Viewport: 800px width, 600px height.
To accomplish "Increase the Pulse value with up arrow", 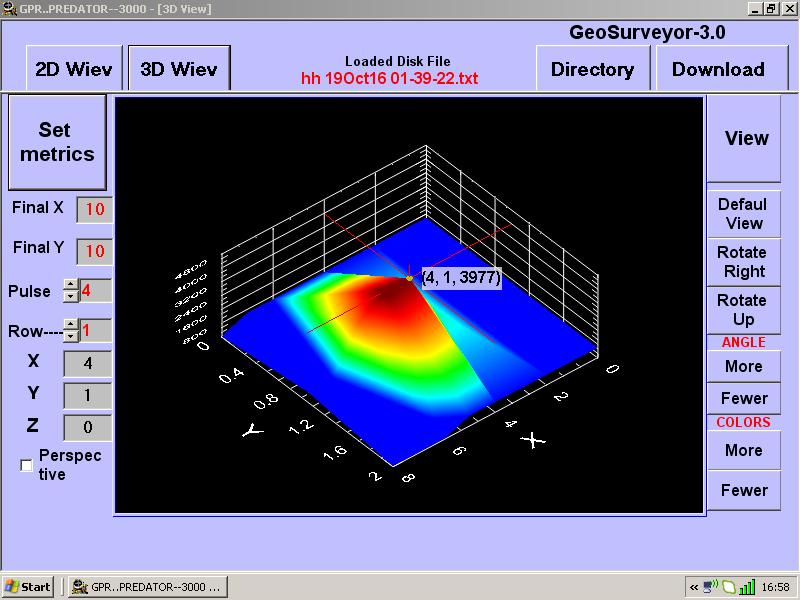I will (x=70, y=285).
